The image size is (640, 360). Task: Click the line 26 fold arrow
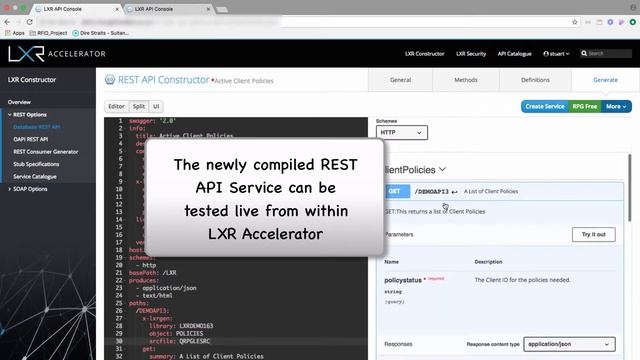coord(125,311)
